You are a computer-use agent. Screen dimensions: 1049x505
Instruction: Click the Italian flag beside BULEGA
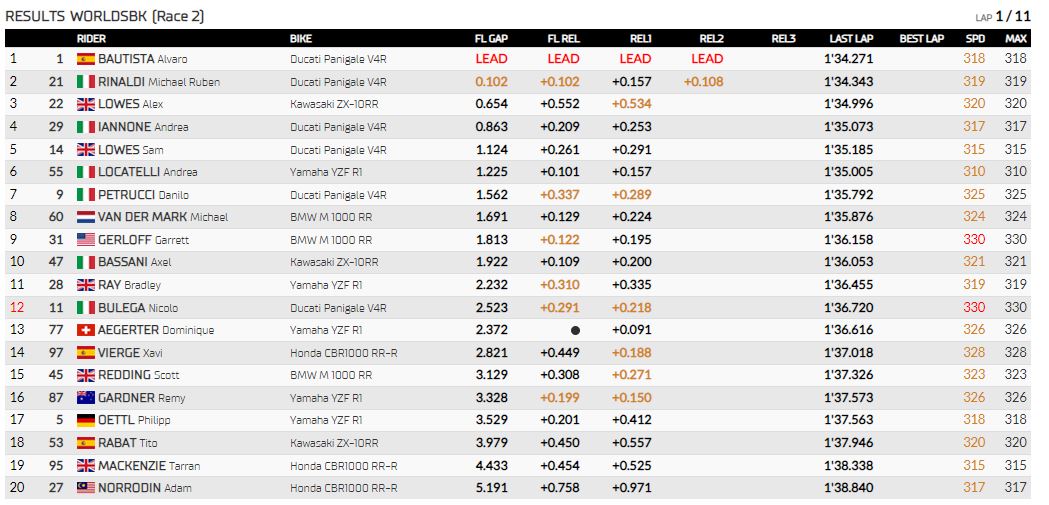coord(86,308)
